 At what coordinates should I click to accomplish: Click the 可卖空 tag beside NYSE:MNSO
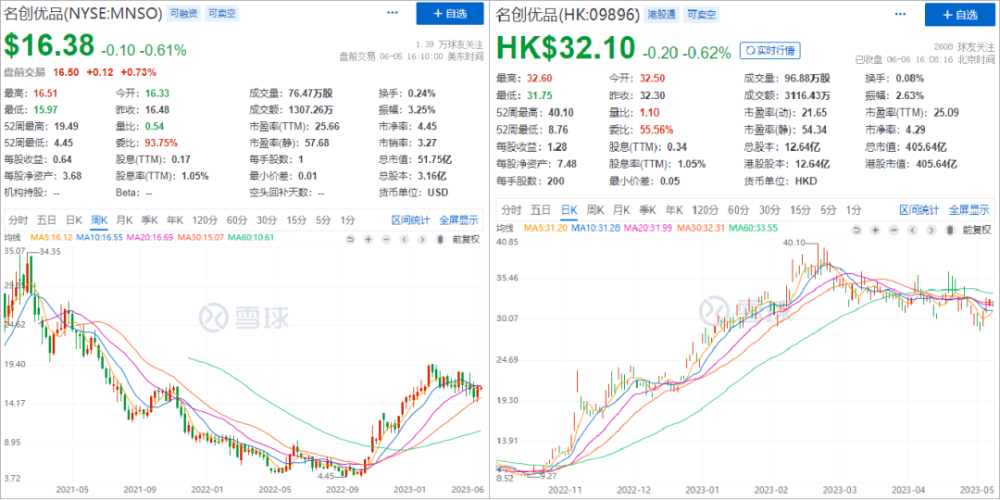223,14
